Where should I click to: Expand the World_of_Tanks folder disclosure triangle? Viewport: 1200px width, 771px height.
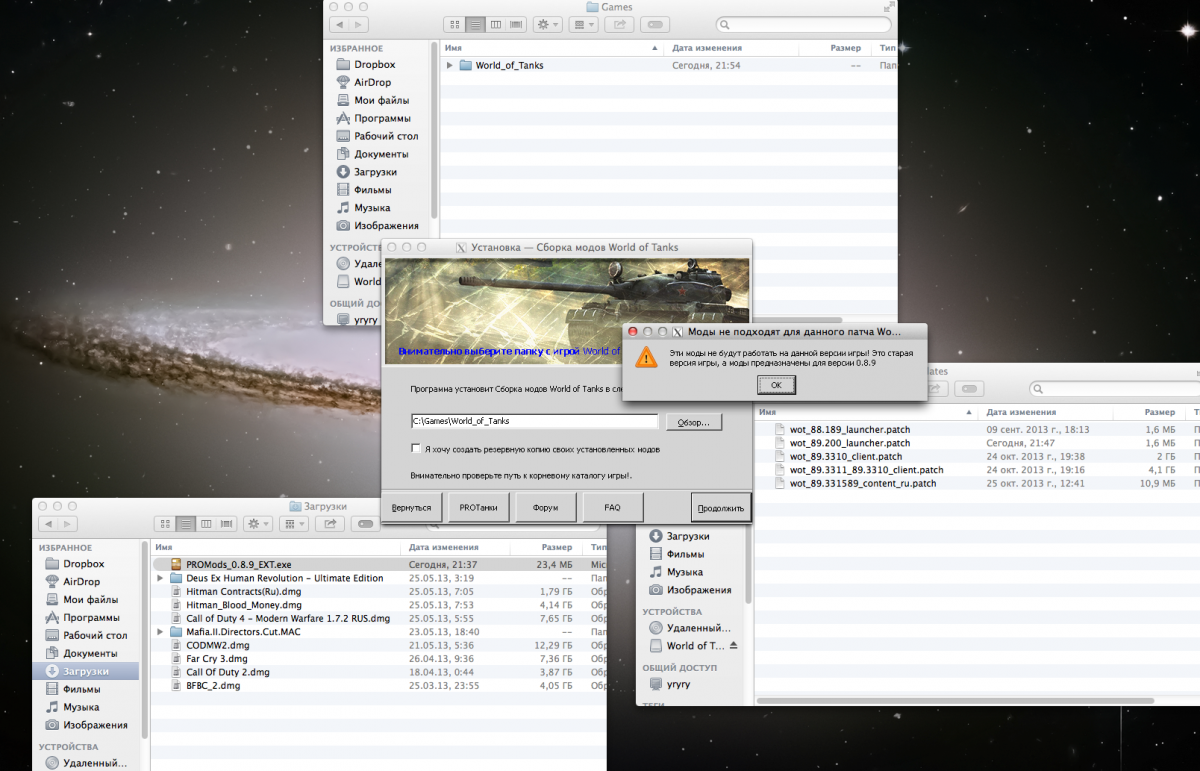coord(450,66)
